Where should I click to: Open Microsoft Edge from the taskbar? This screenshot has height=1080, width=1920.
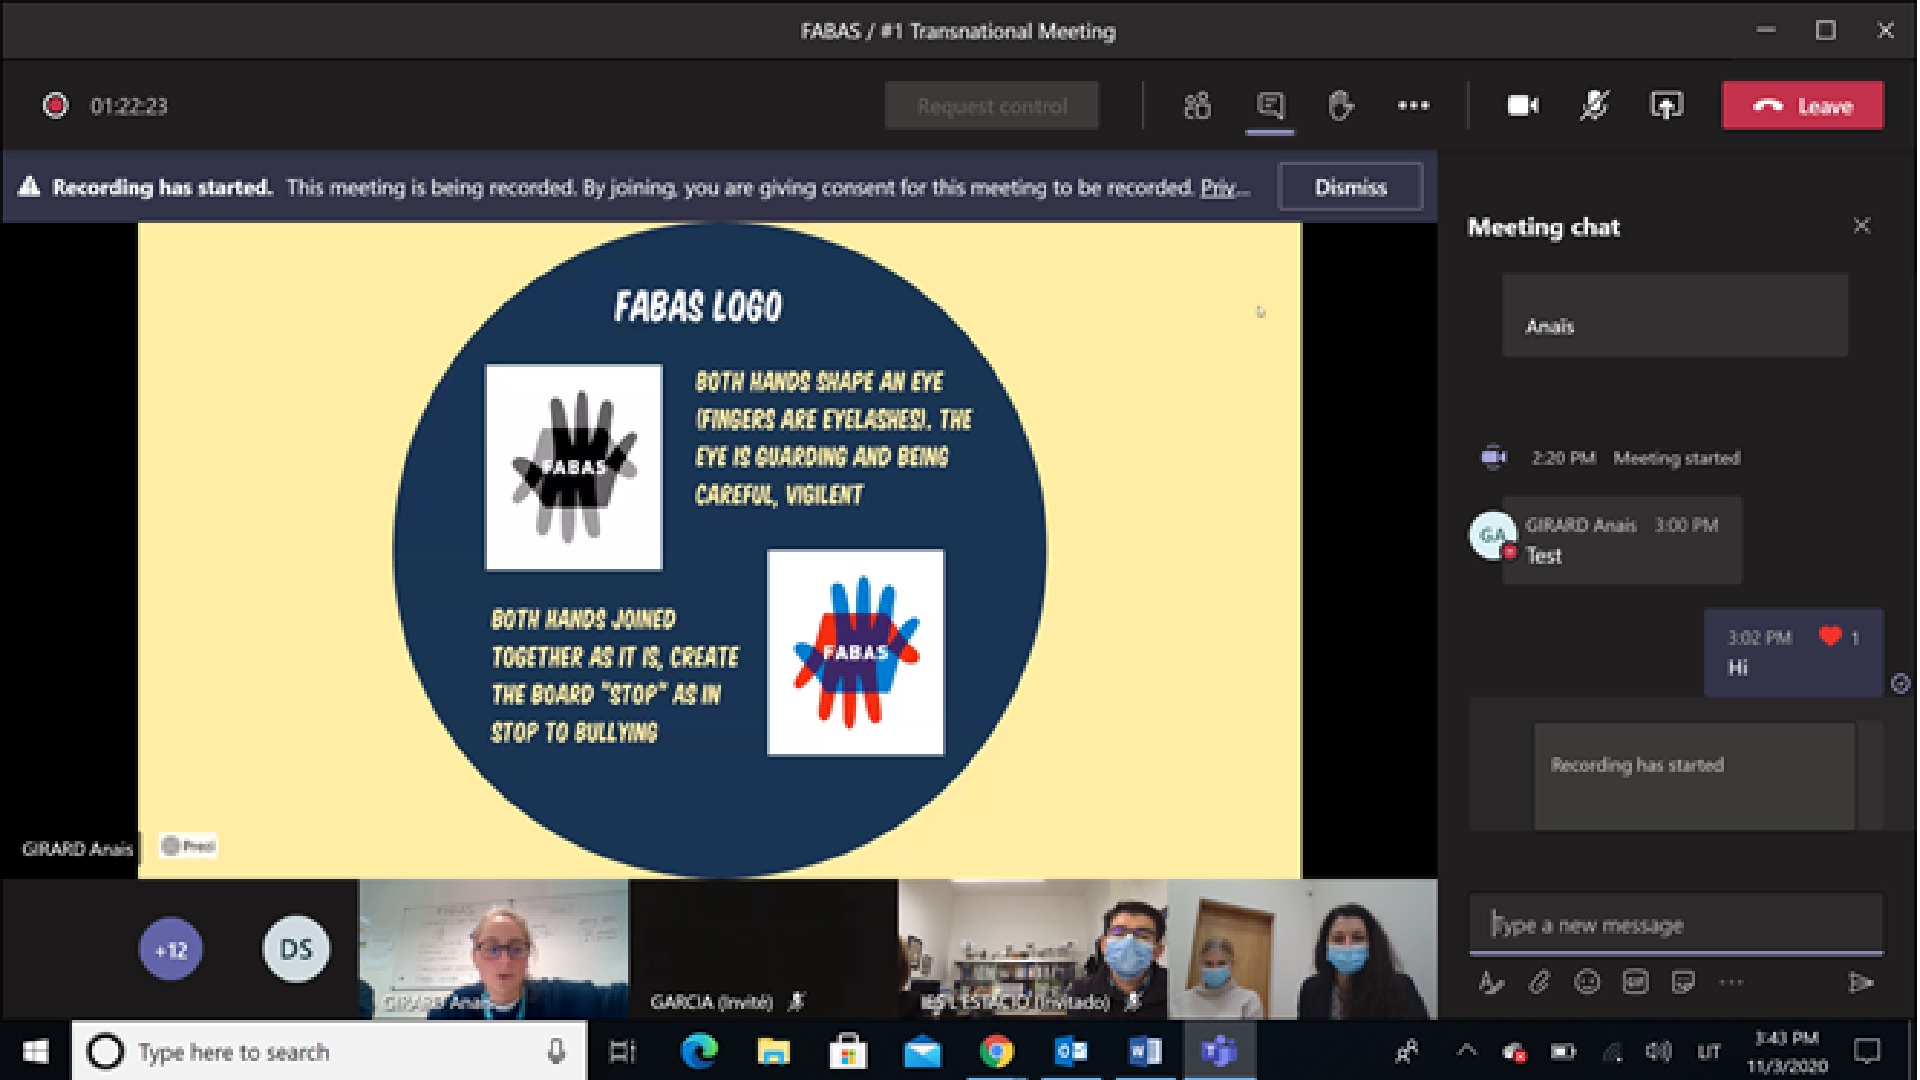point(699,1051)
